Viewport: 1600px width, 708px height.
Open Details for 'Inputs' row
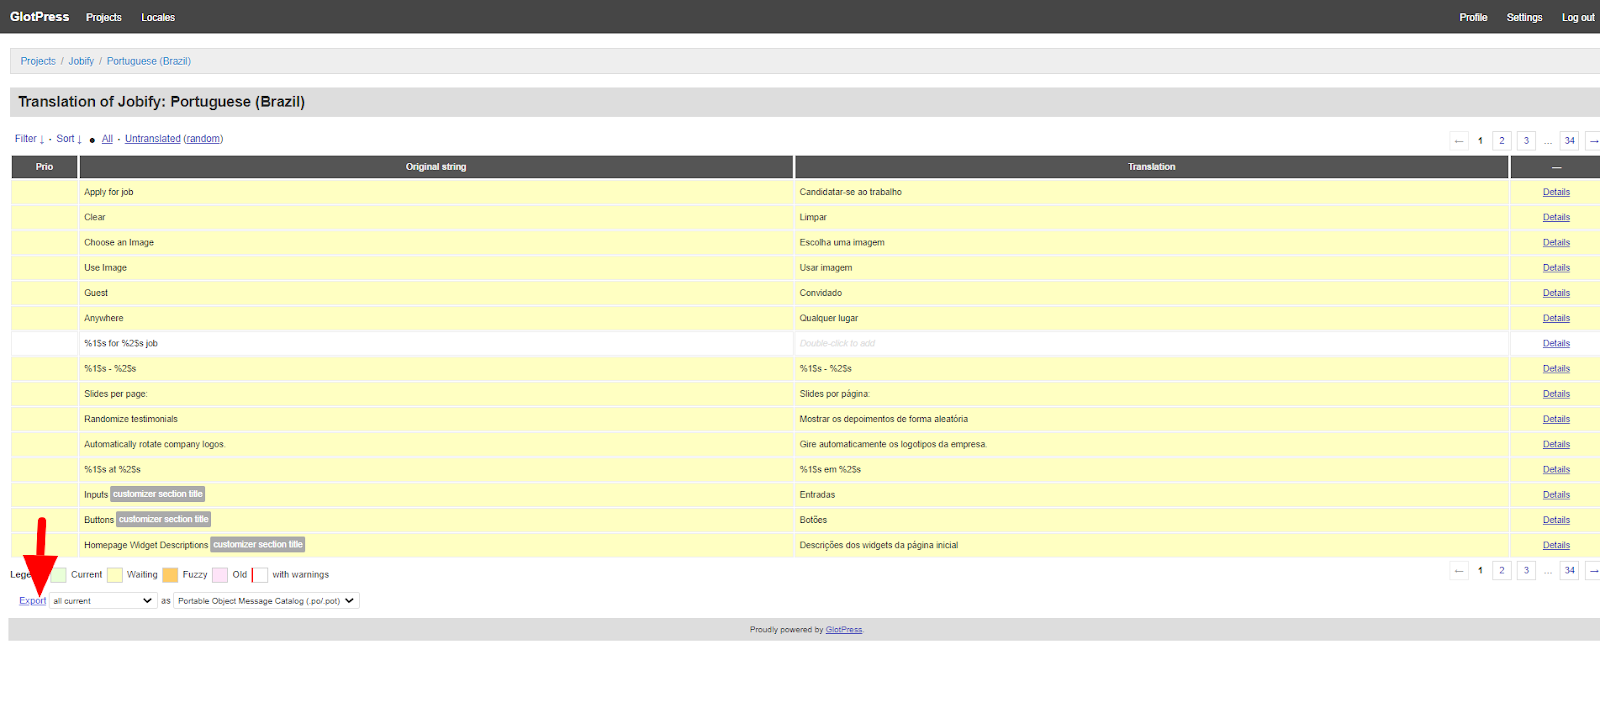[x=1556, y=495]
